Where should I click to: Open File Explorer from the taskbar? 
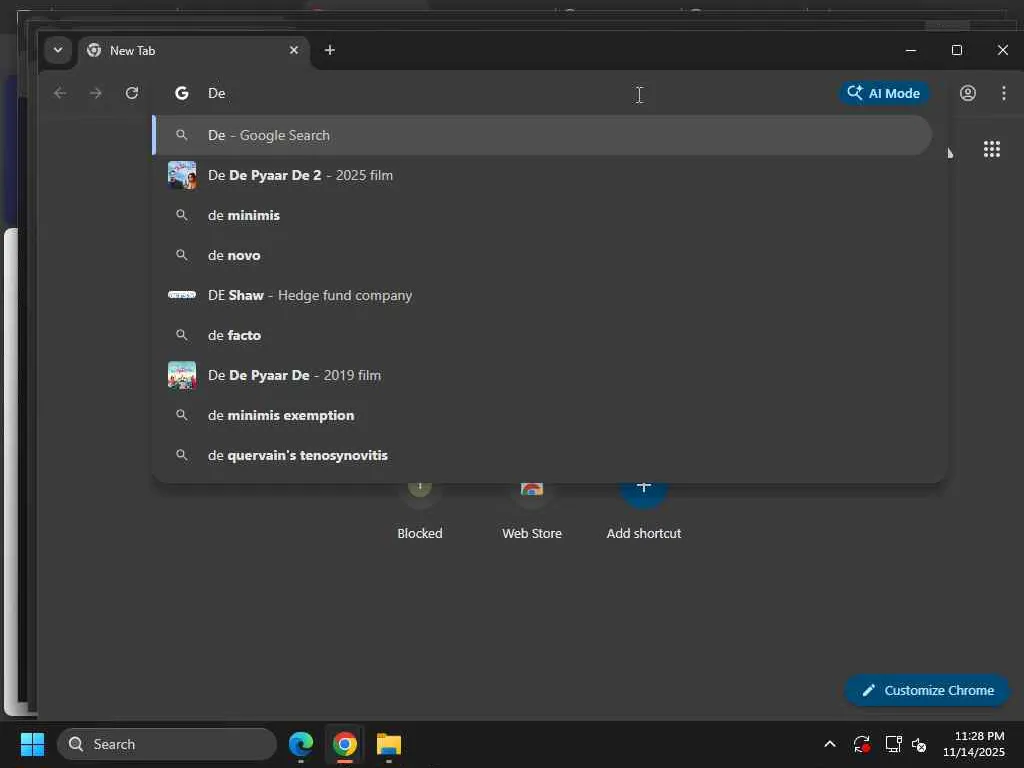click(x=389, y=744)
